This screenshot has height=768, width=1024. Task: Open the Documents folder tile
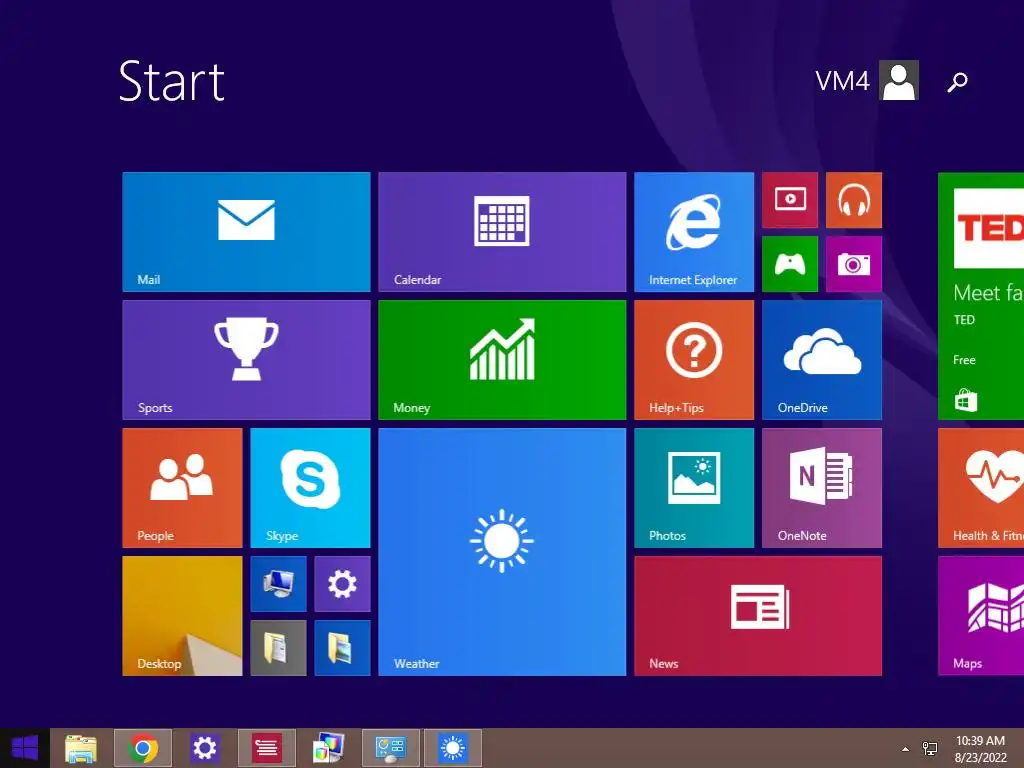point(278,648)
